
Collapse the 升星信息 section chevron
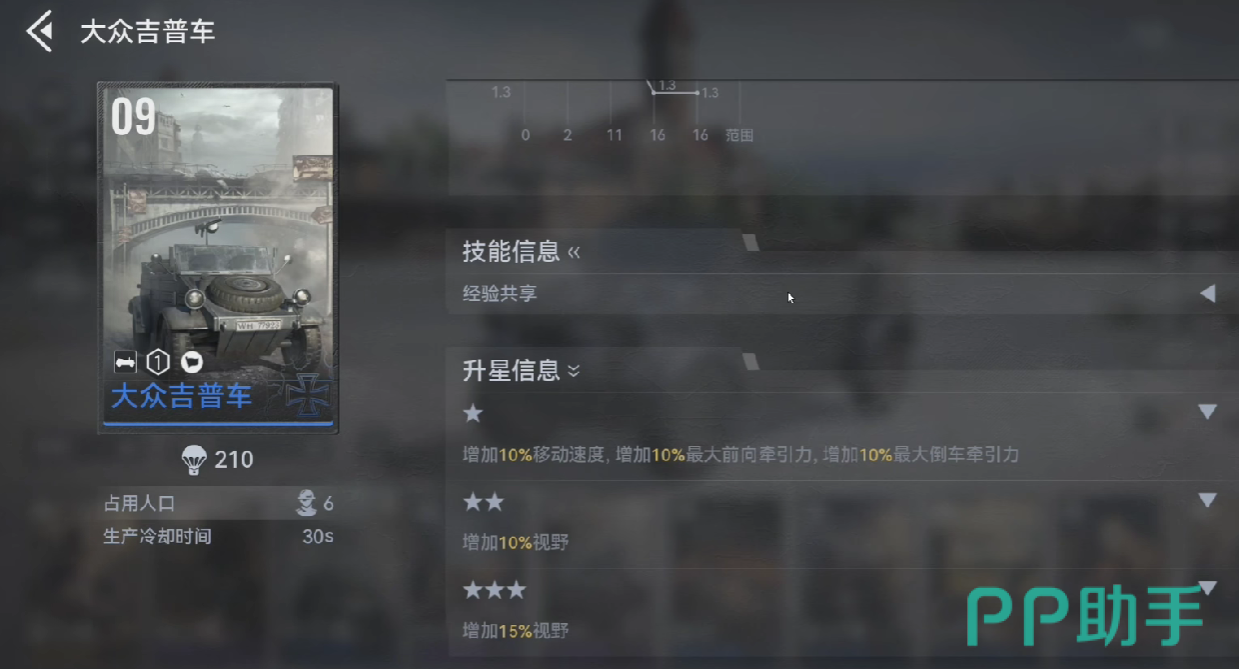click(x=574, y=371)
